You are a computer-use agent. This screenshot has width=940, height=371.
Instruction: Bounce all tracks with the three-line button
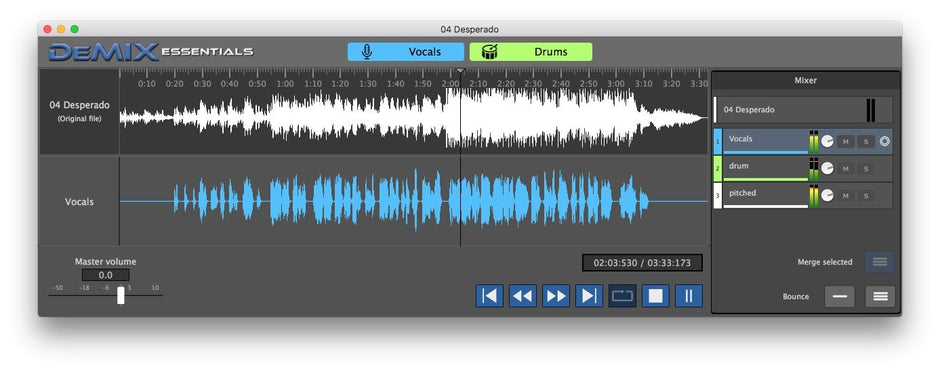click(880, 297)
